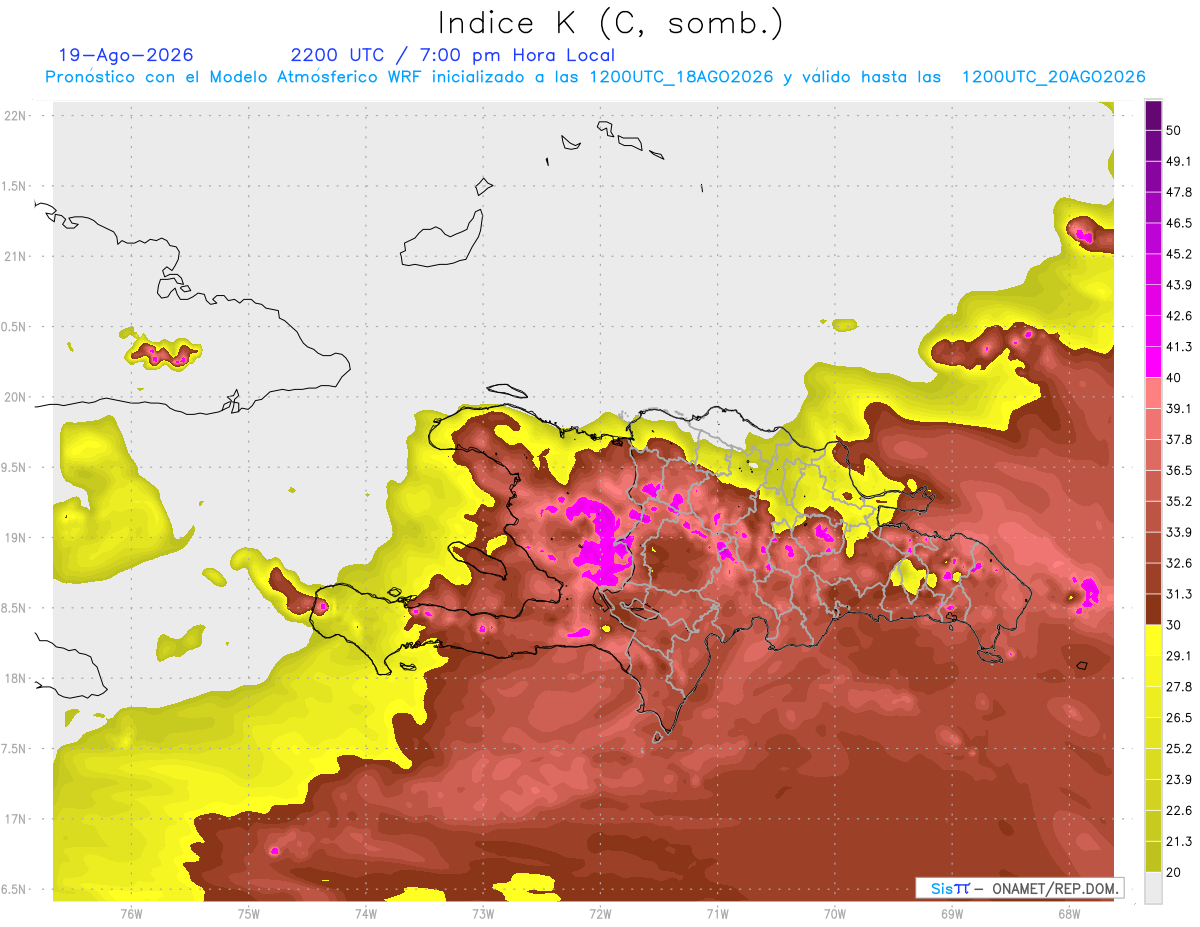Click the legend value "46.5"
The image size is (1200, 927).
point(1178,223)
